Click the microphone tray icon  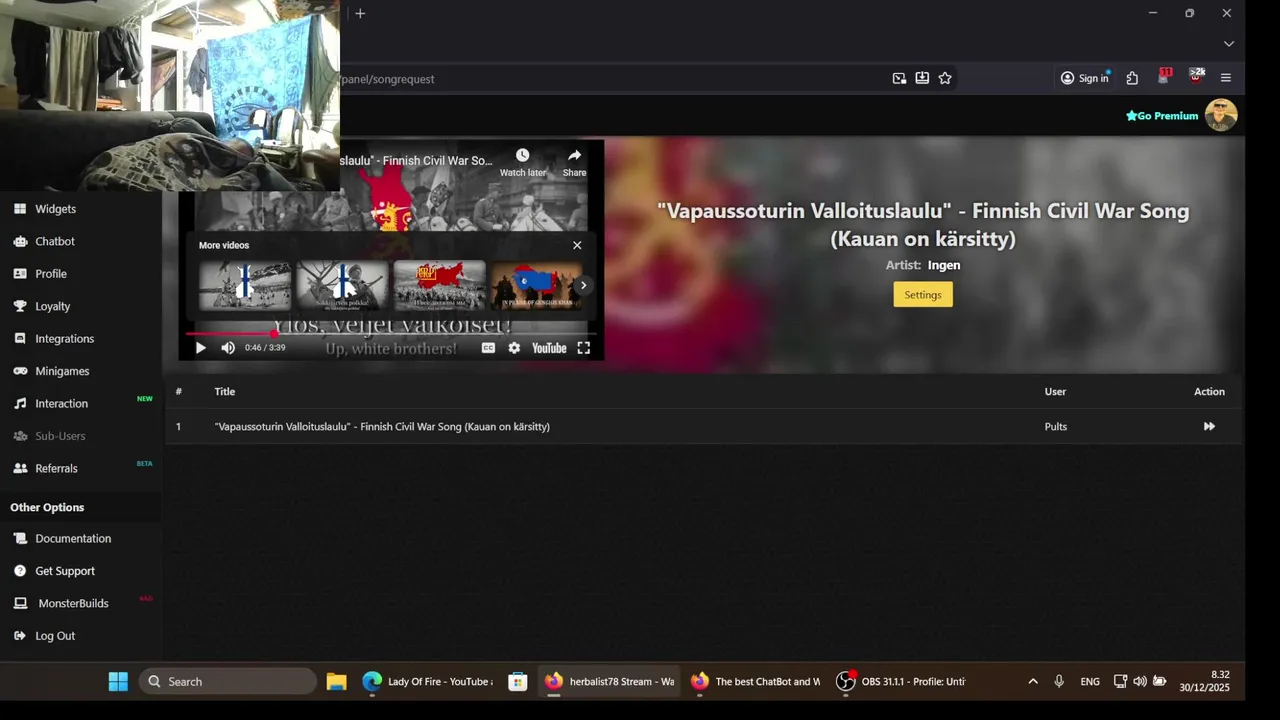click(x=1059, y=682)
